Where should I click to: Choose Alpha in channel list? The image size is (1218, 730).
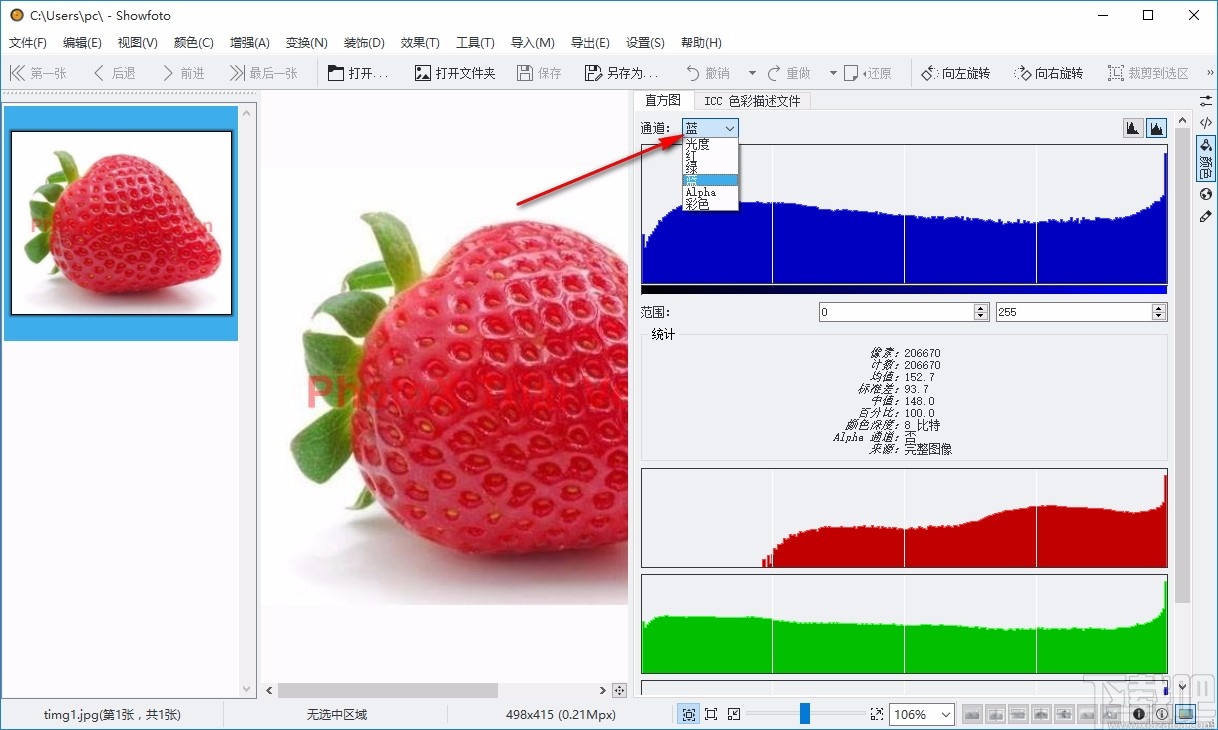pos(711,192)
